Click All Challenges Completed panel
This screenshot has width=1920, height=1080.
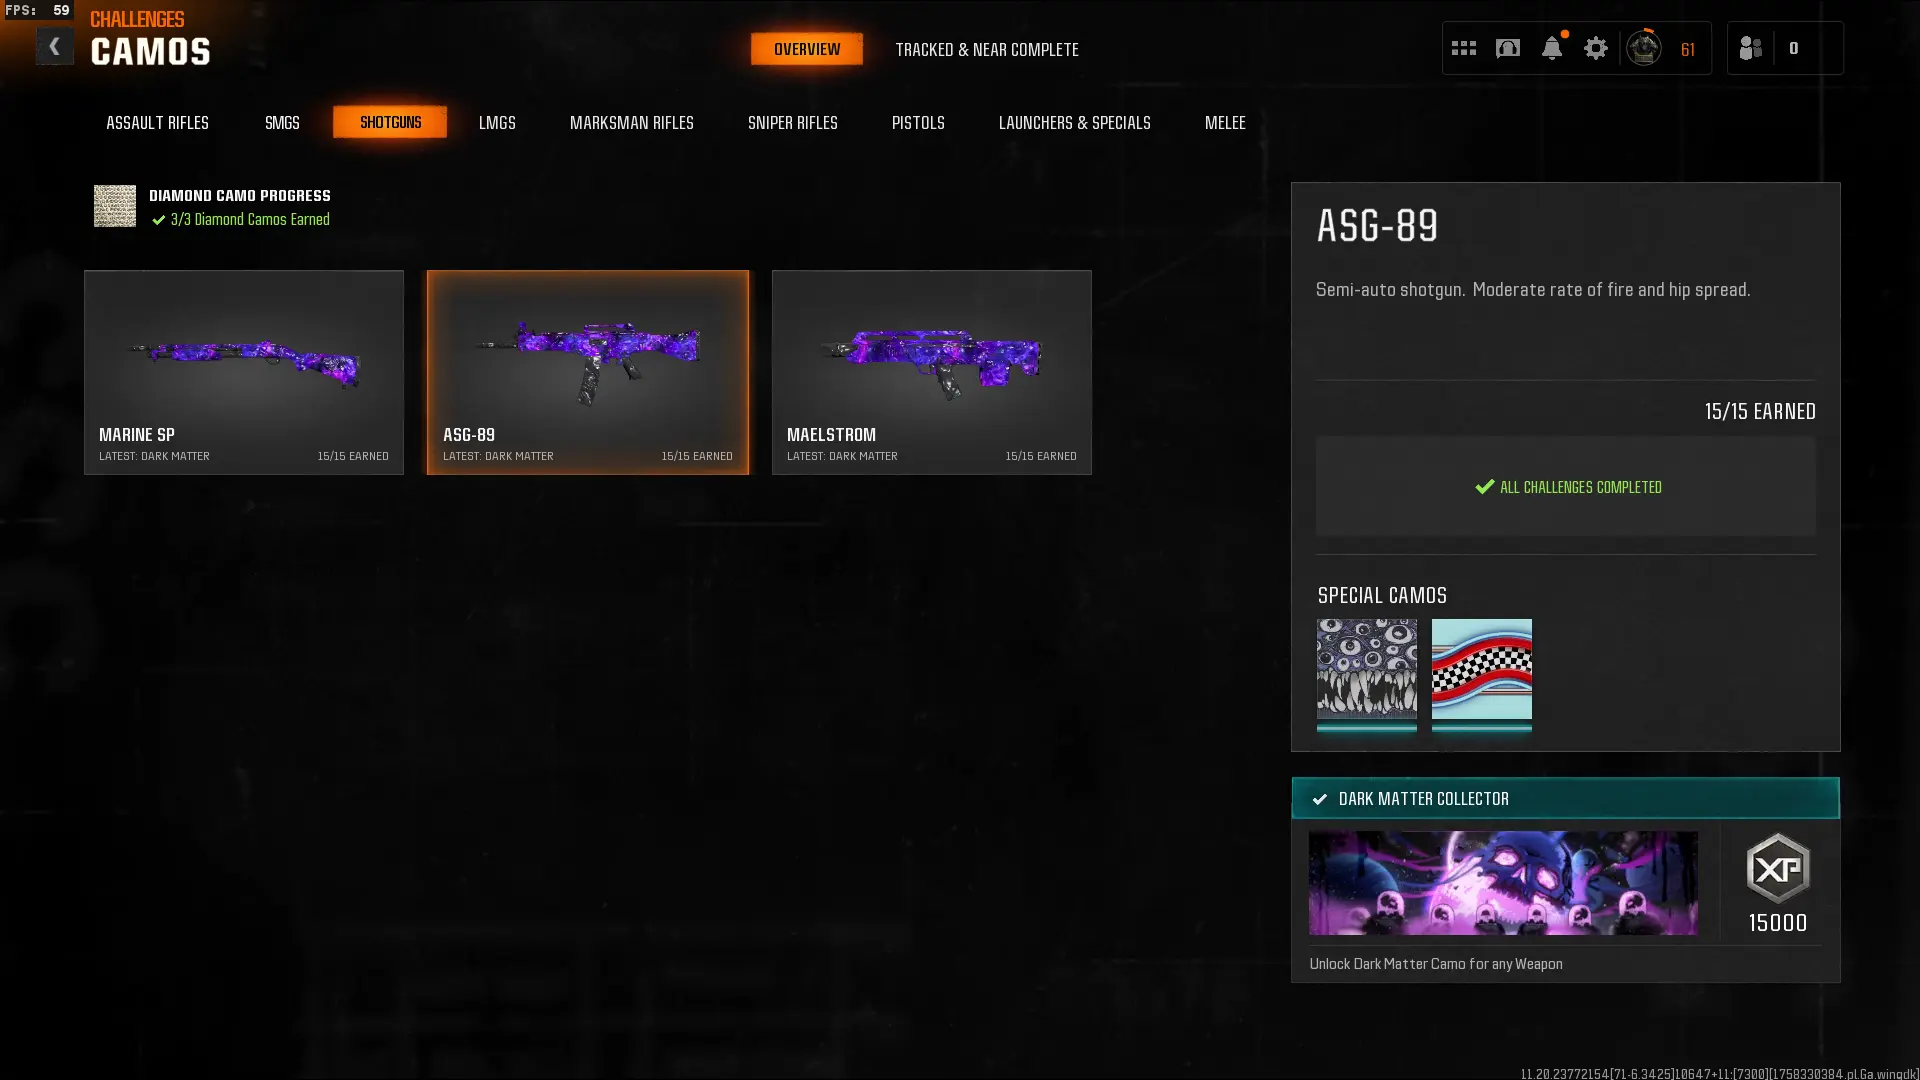coord(1565,487)
